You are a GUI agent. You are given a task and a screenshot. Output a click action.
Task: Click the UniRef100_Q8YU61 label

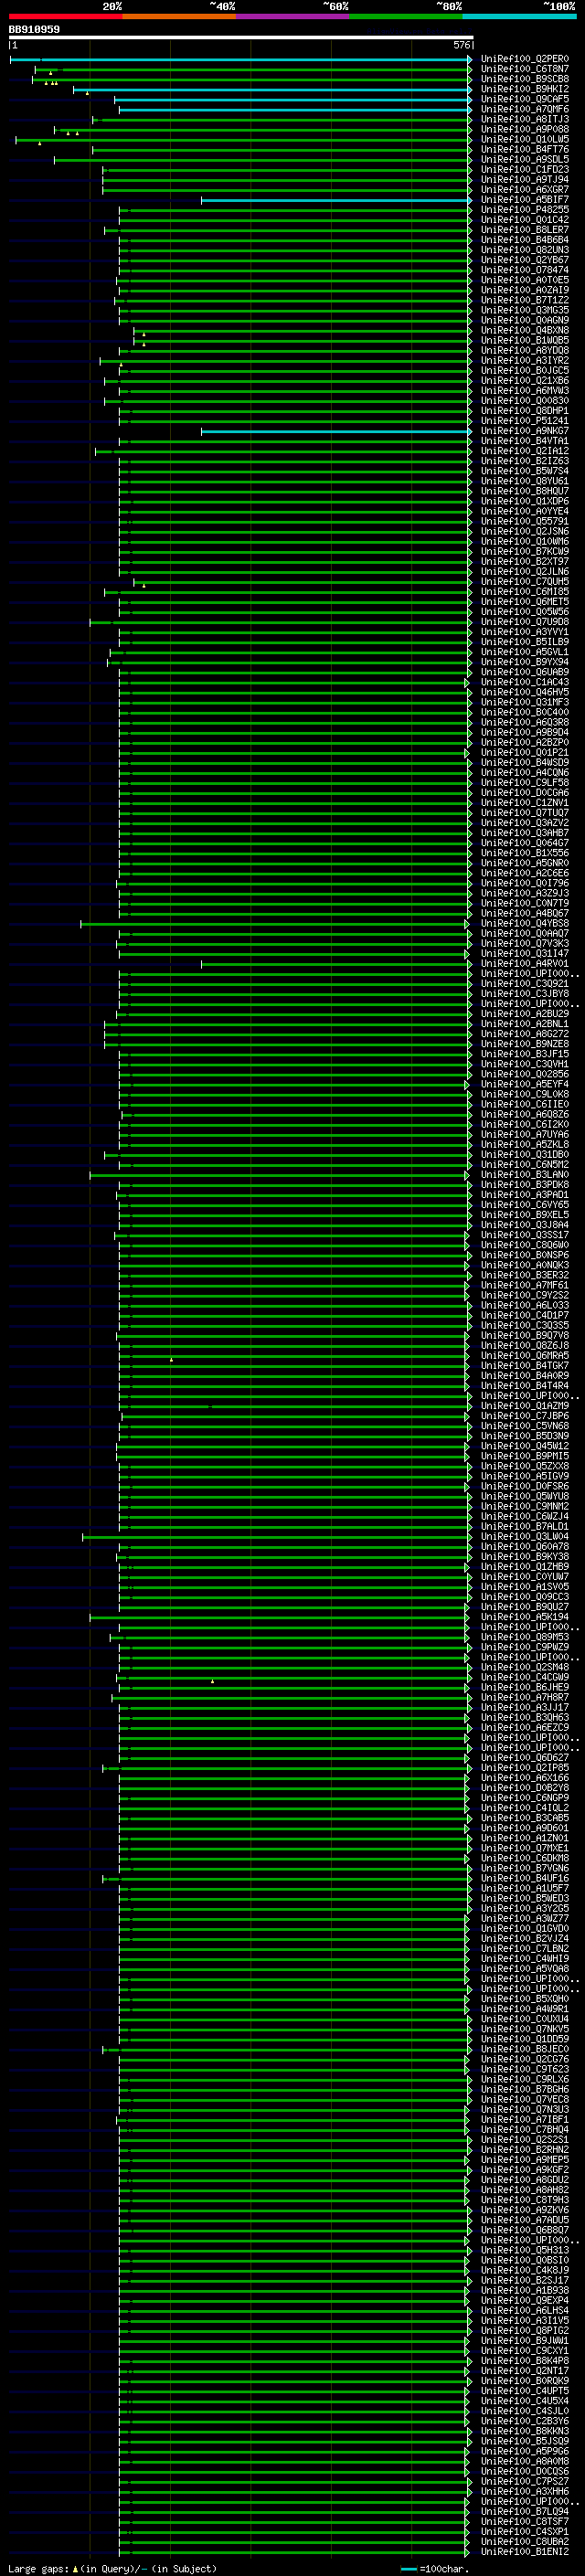(525, 481)
